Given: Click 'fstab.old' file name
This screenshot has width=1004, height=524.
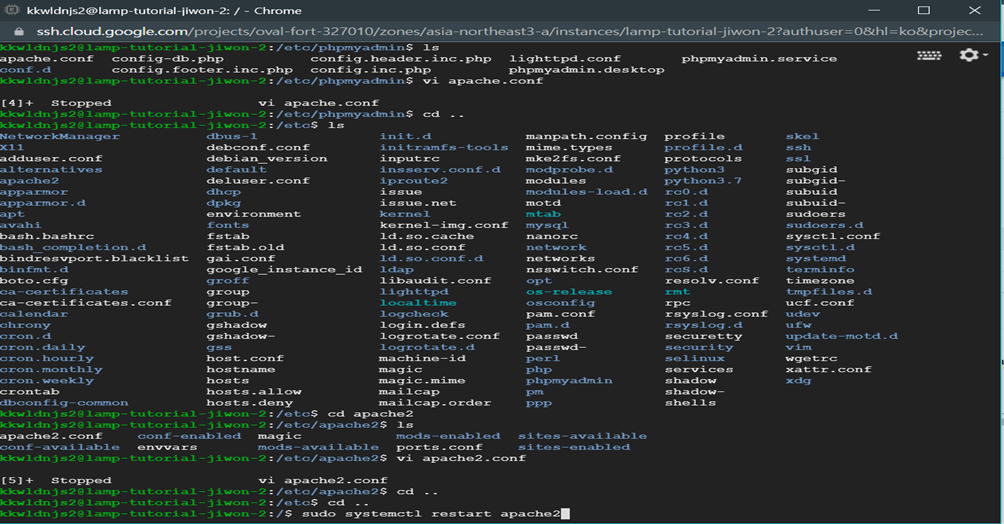Looking at the screenshot, I should pos(245,247).
